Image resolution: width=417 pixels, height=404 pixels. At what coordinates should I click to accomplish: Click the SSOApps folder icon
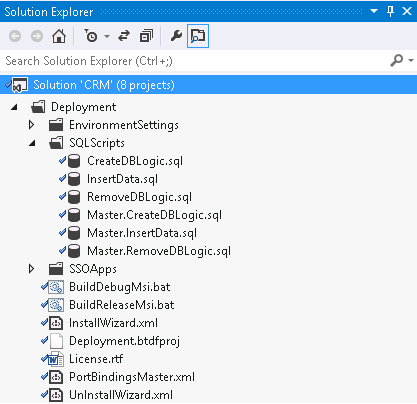56,269
